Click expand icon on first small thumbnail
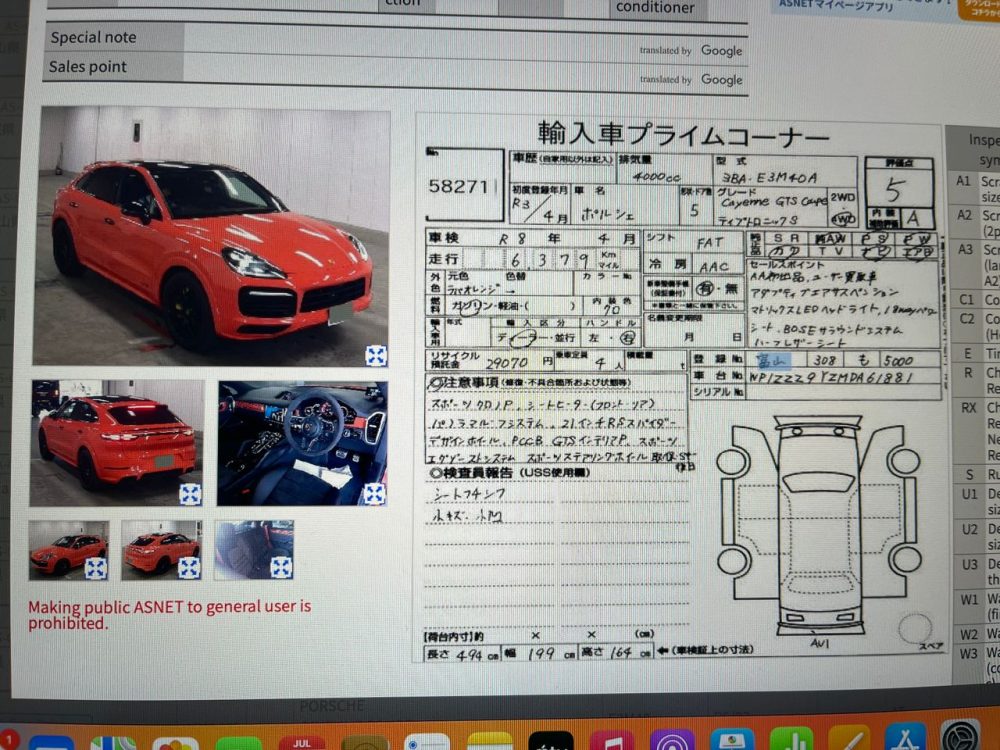1000x750 pixels. click(x=96, y=568)
